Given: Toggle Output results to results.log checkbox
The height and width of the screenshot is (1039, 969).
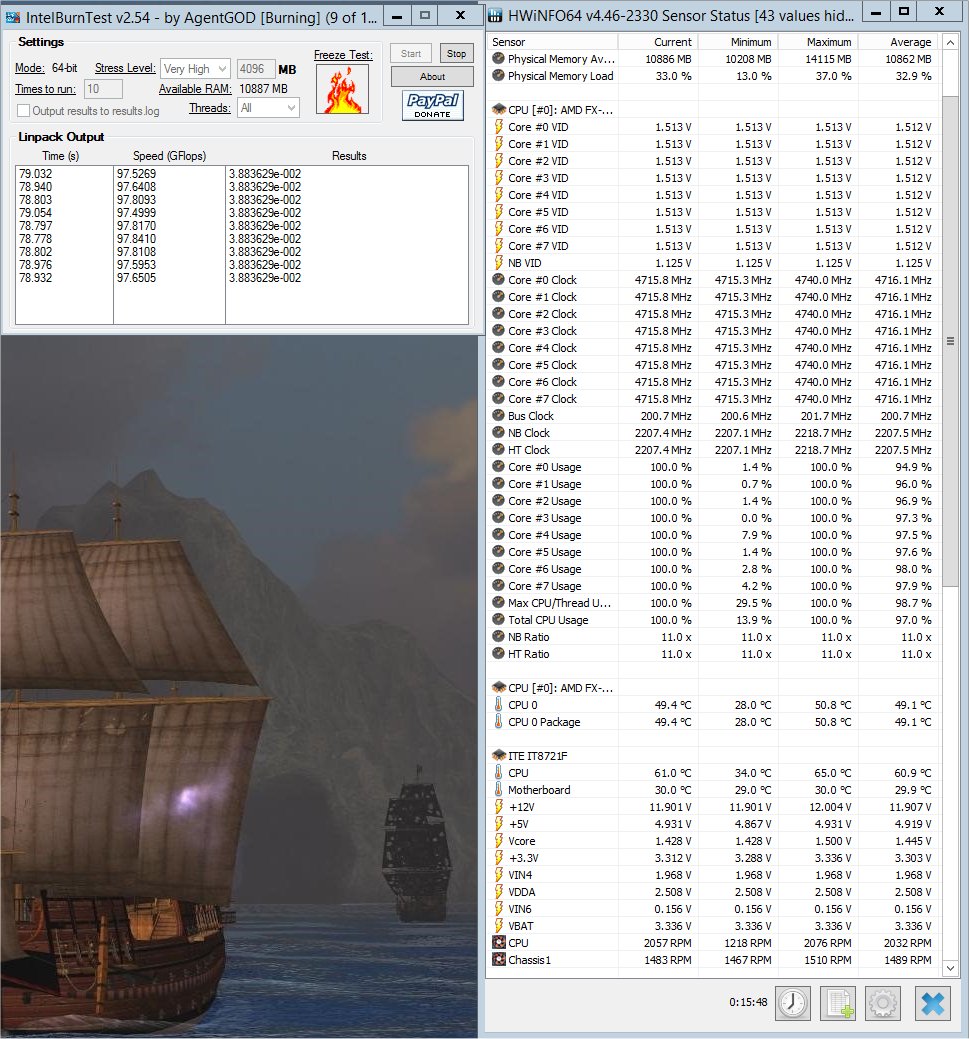Looking at the screenshot, I should tap(23, 111).
